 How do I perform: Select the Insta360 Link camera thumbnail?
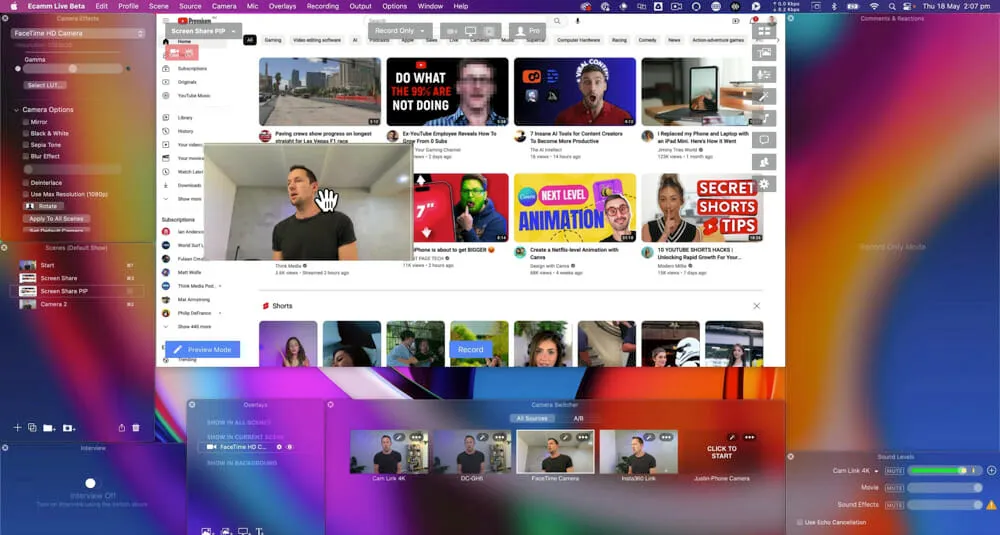coord(641,454)
